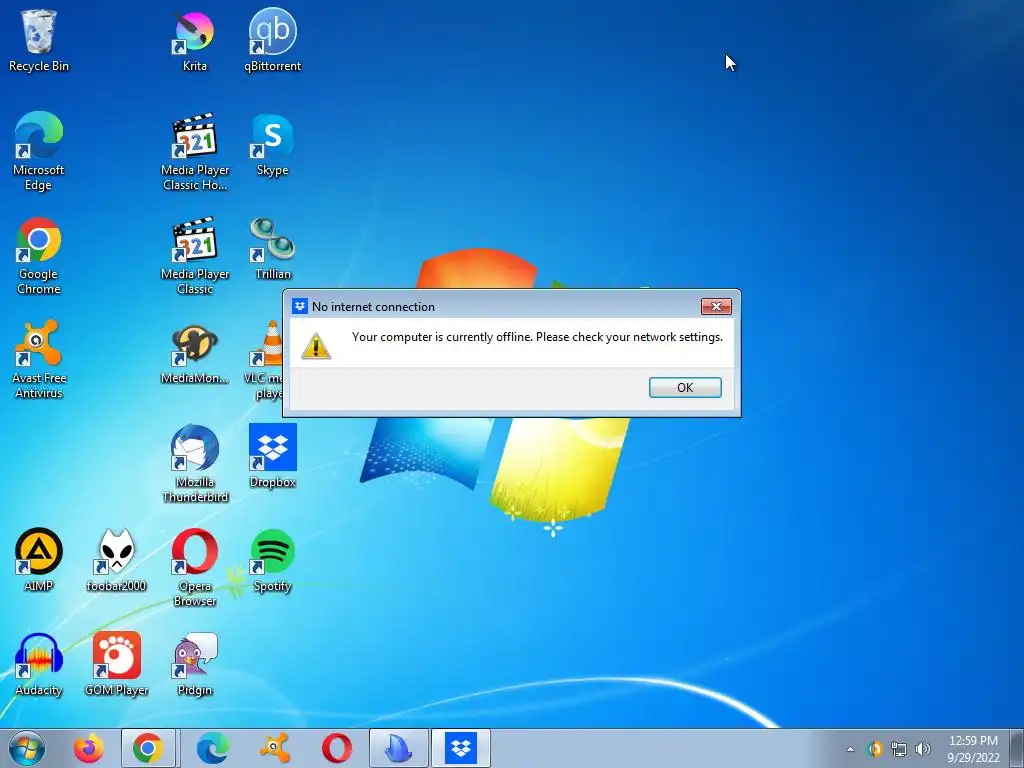Select the GOM Player desktop shortcut
This screenshot has height=768, width=1024.
coord(116,664)
